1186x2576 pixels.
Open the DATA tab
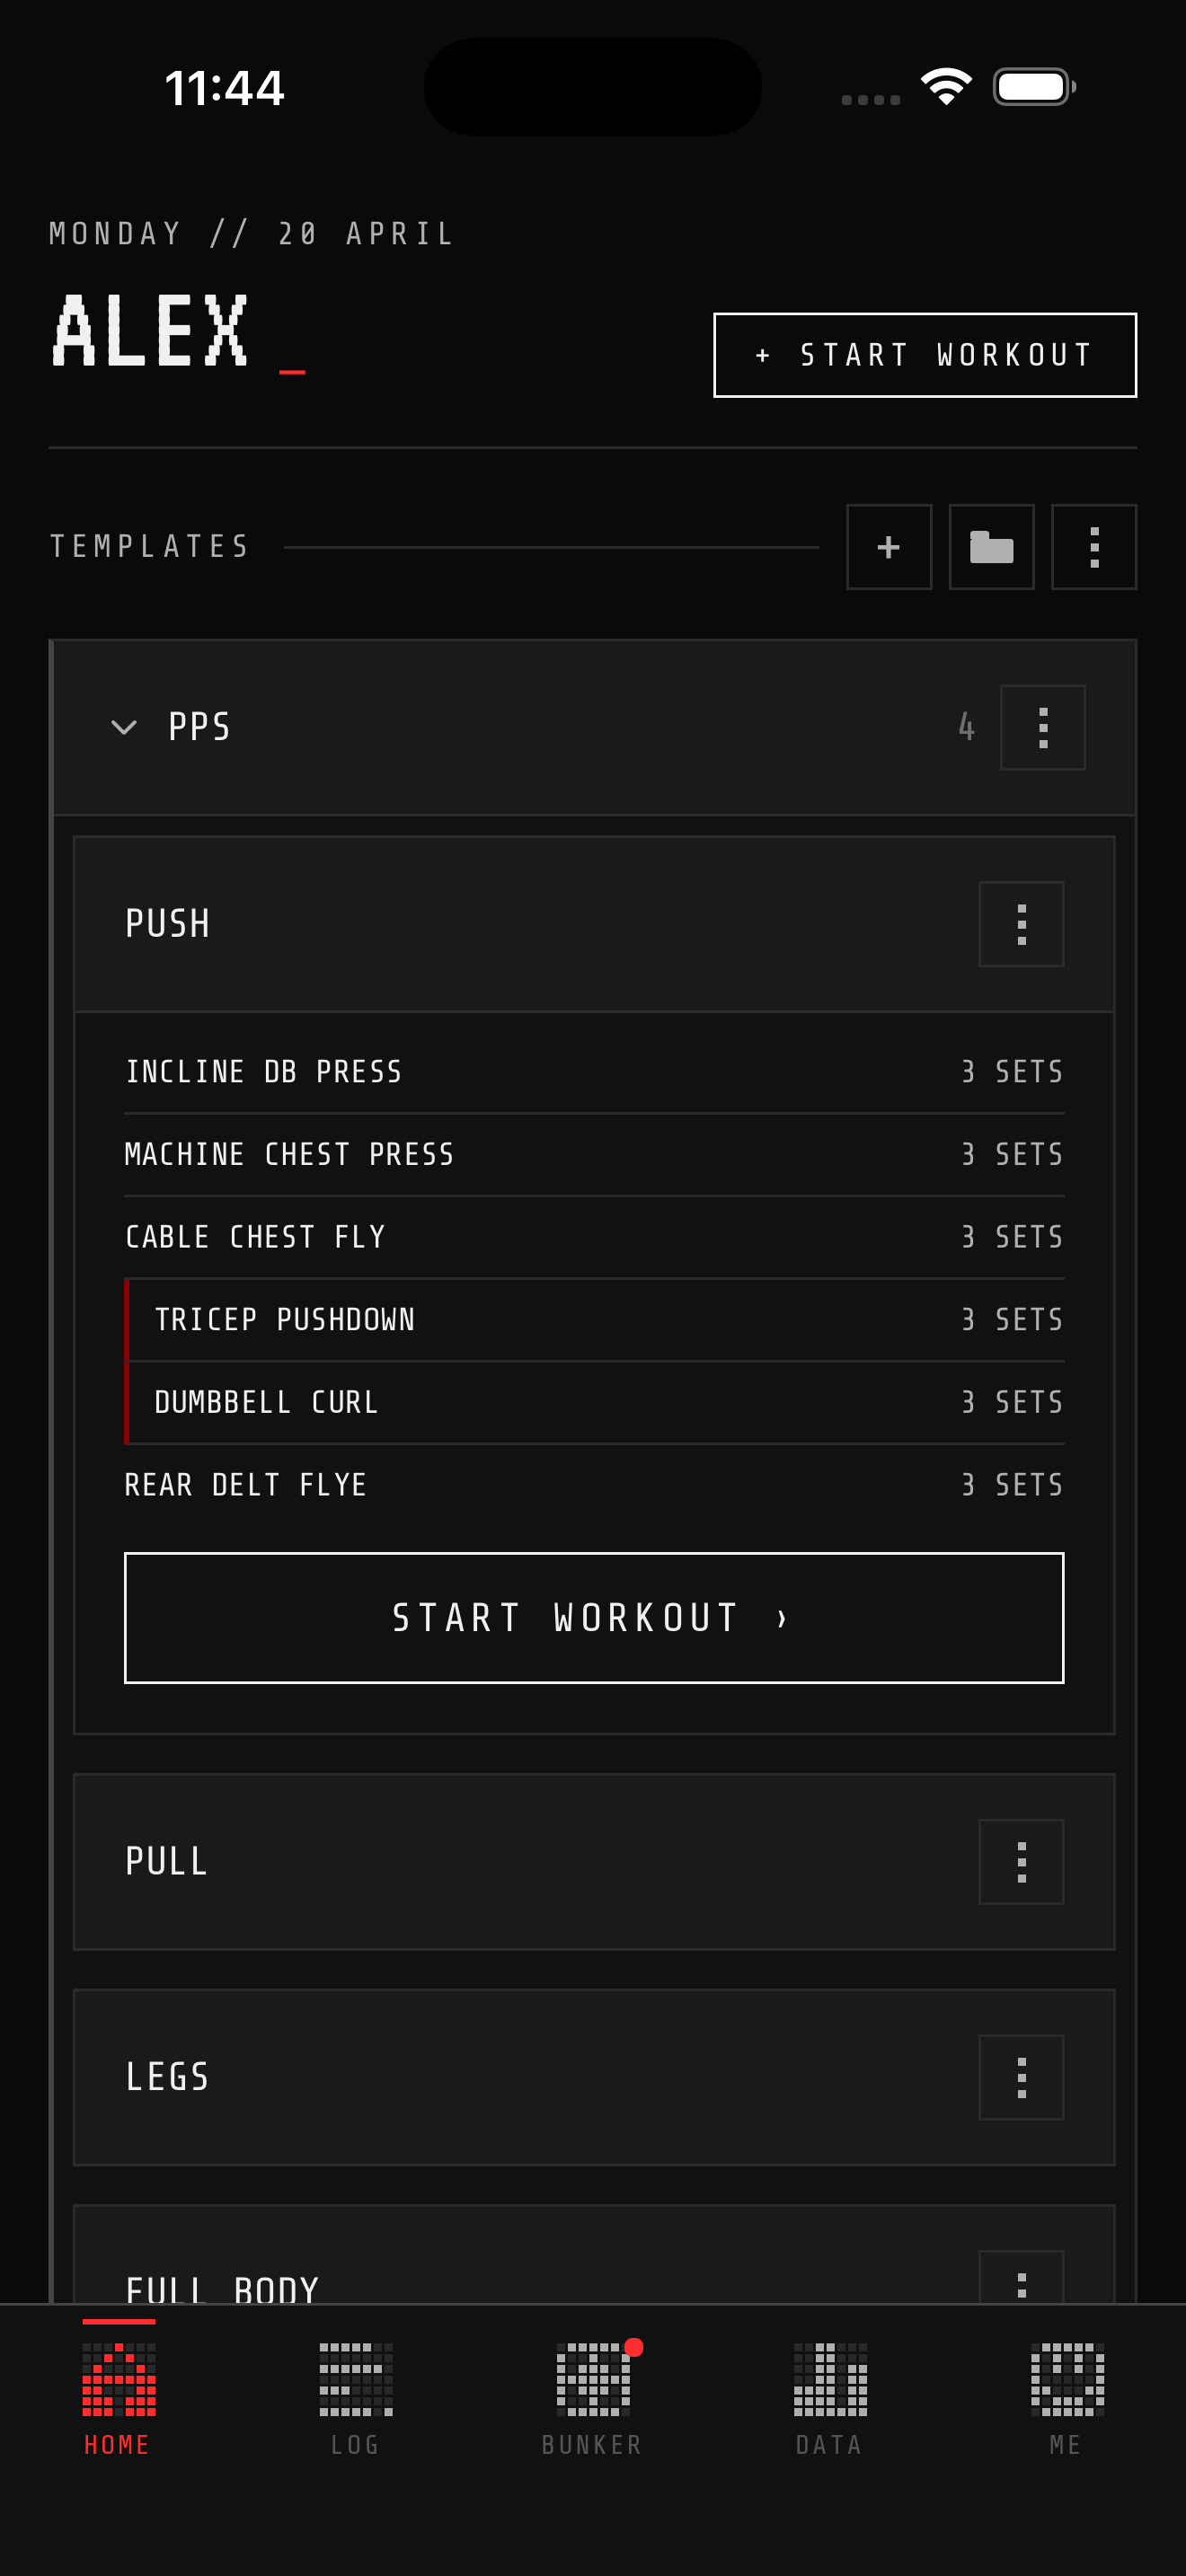pyautogui.click(x=829, y=2398)
